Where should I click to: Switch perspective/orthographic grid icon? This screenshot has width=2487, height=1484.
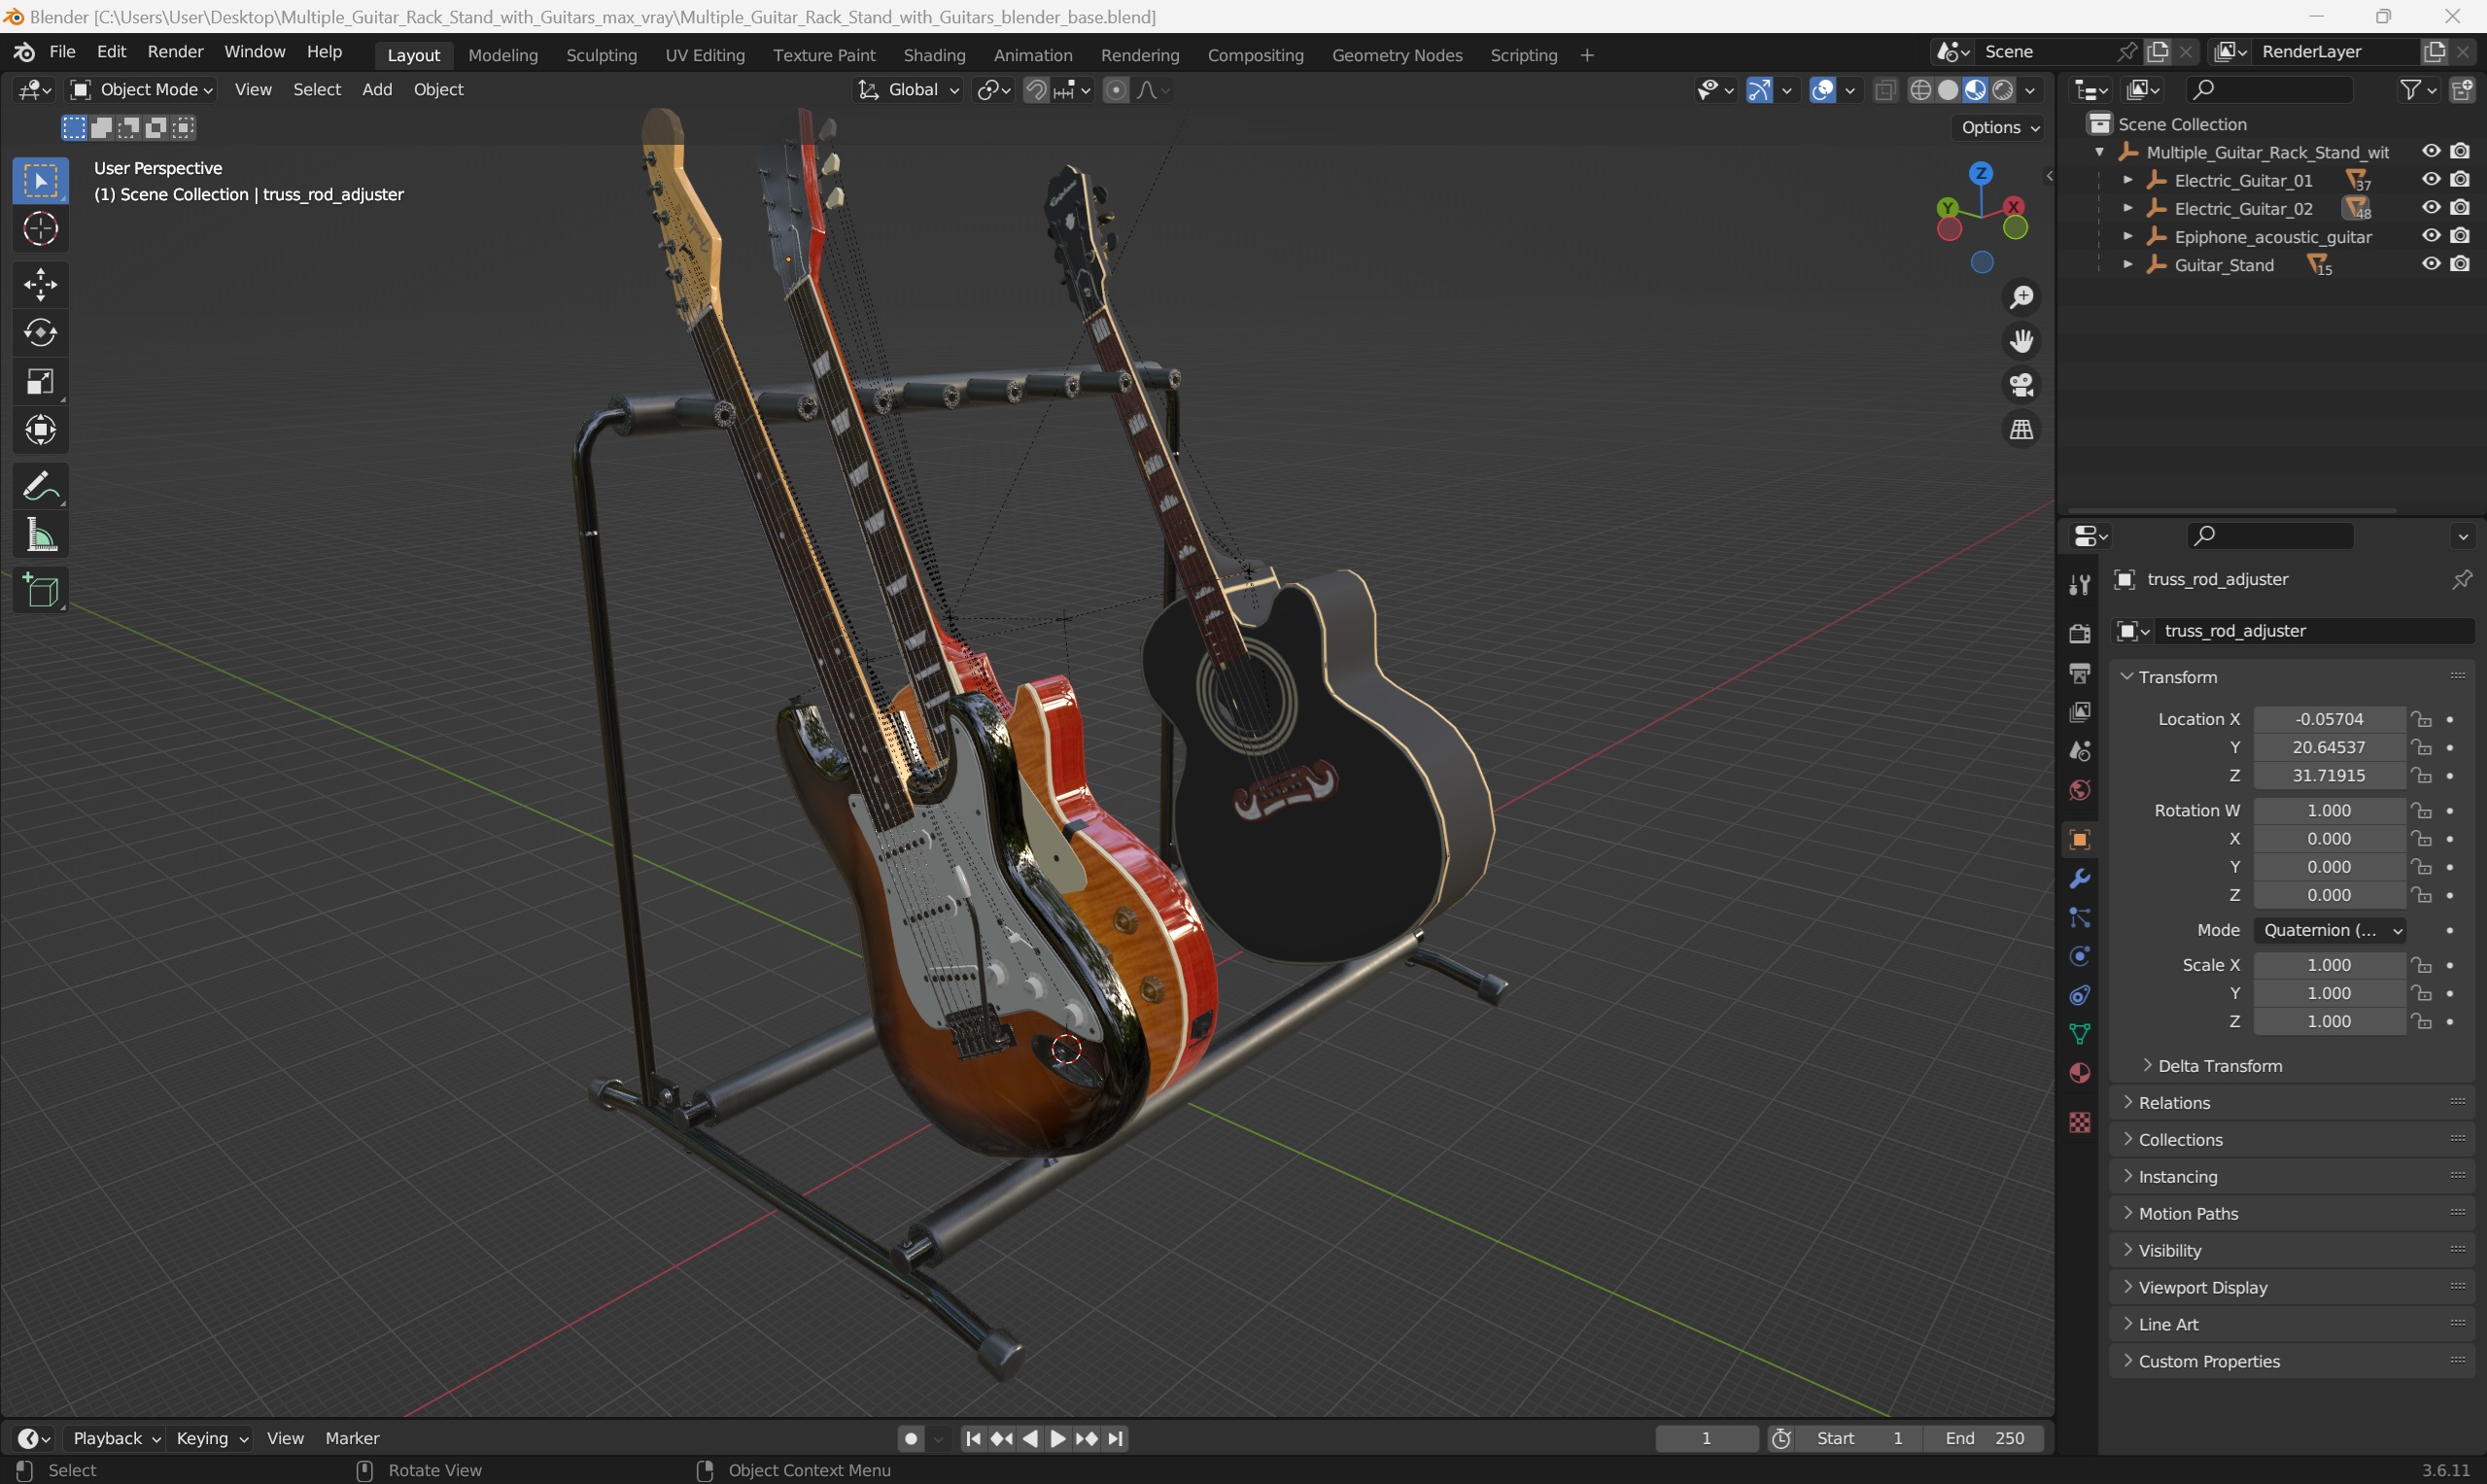pyautogui.click(x=2021, y=429)
